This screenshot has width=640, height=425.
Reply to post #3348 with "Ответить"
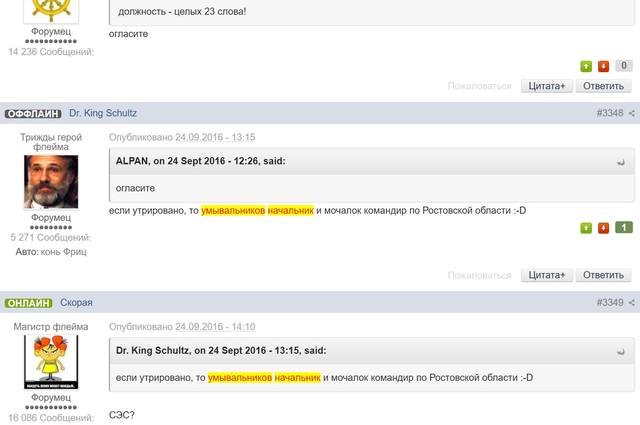604,275
